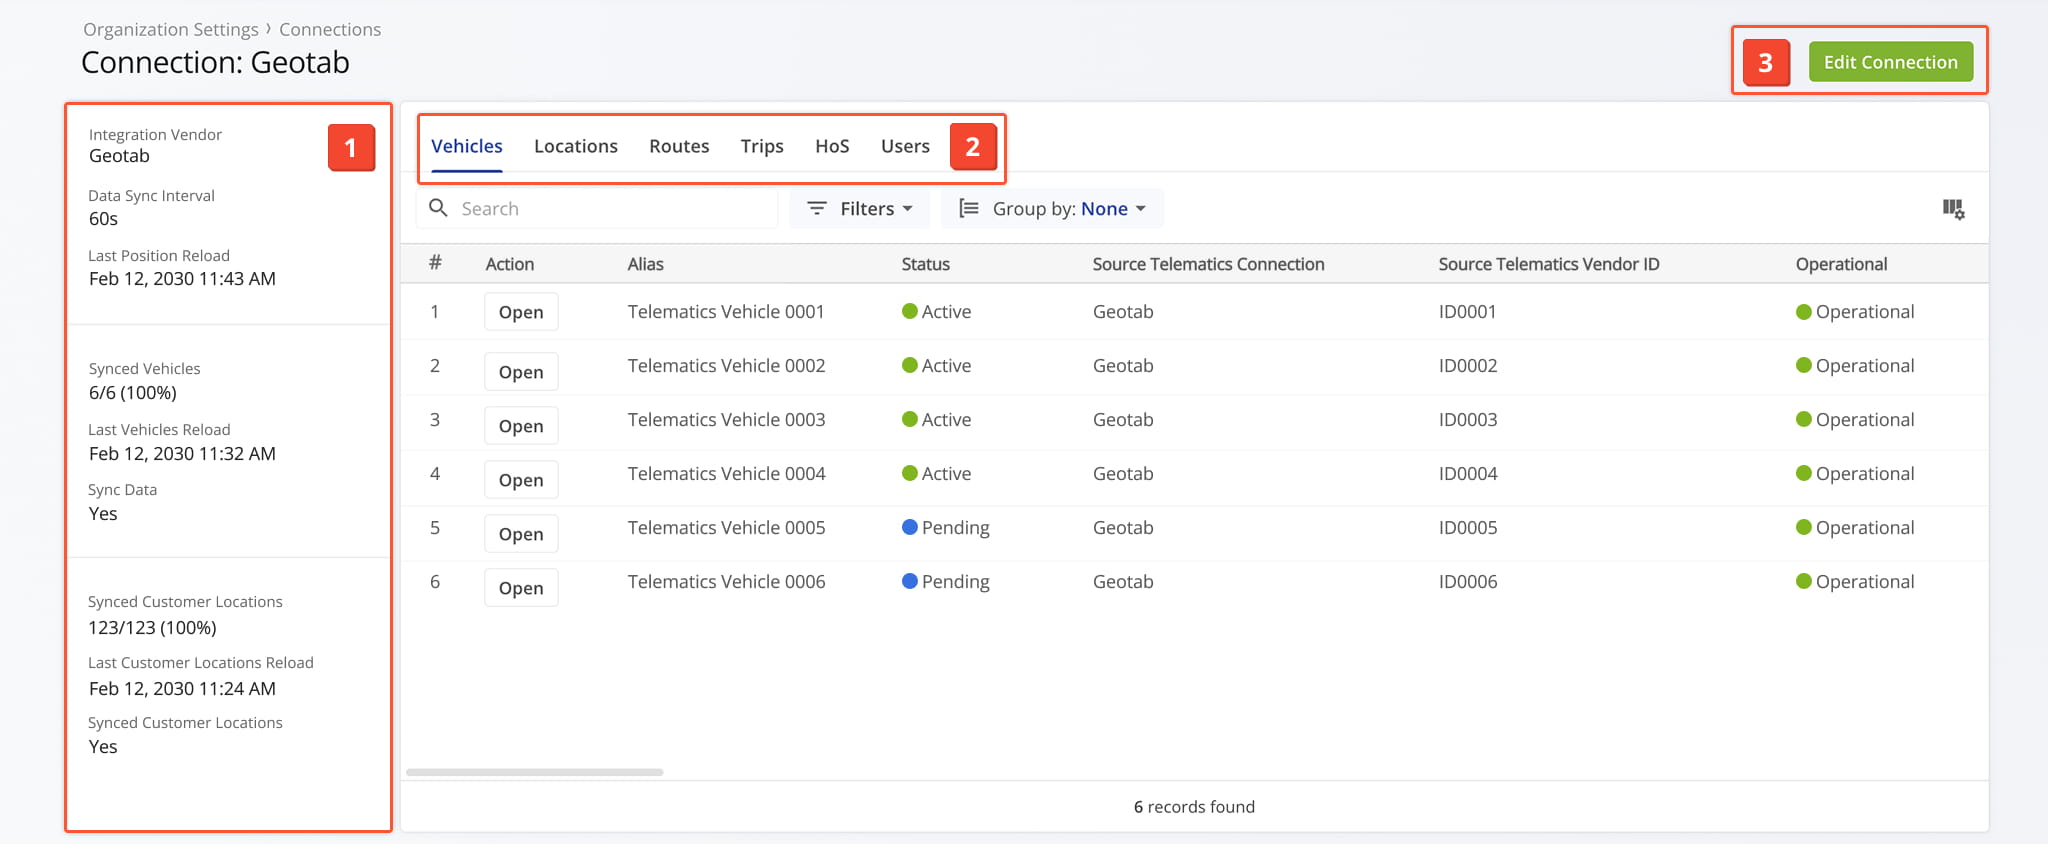Click the Filters funnel icon
Viewport: 2048px width, 844px height.
(x=817, y=208)
